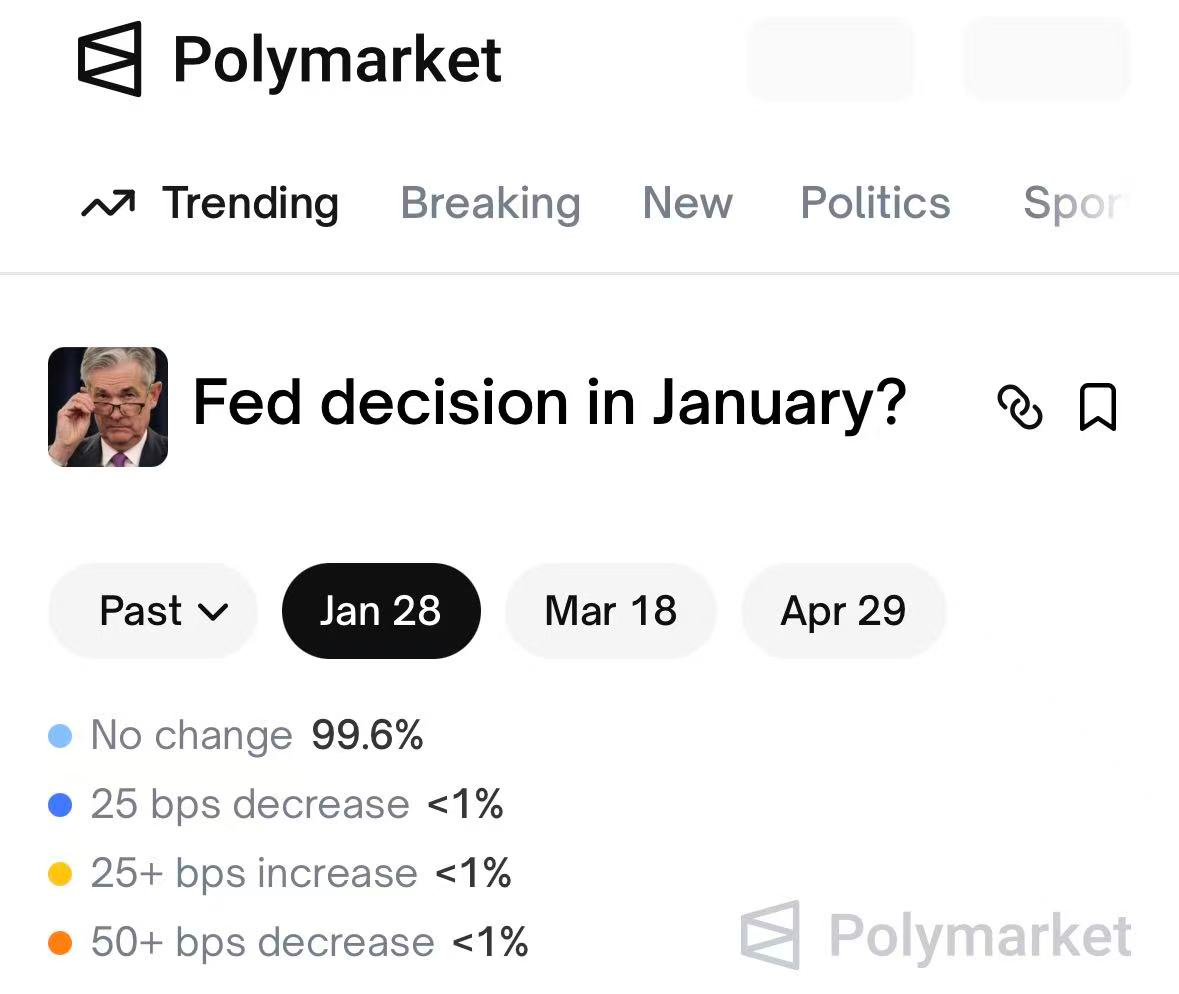The width and height of the screenshot is (1179, 994).
Task: Select the Jan 28 date pill
Action: (x=380, y=611)
